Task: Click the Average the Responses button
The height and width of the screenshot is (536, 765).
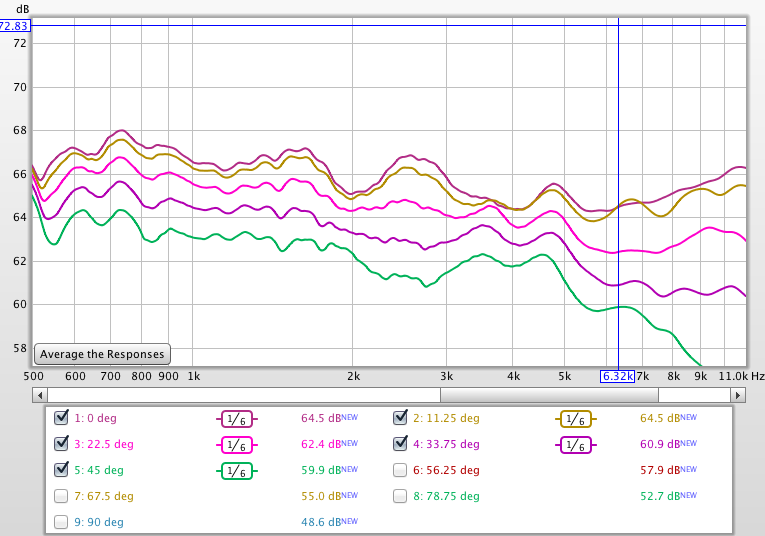Action: click(x=102, y=354)
